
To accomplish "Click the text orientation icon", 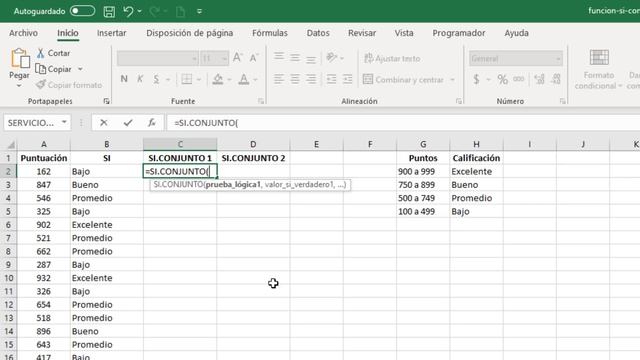I will (332, 58).
